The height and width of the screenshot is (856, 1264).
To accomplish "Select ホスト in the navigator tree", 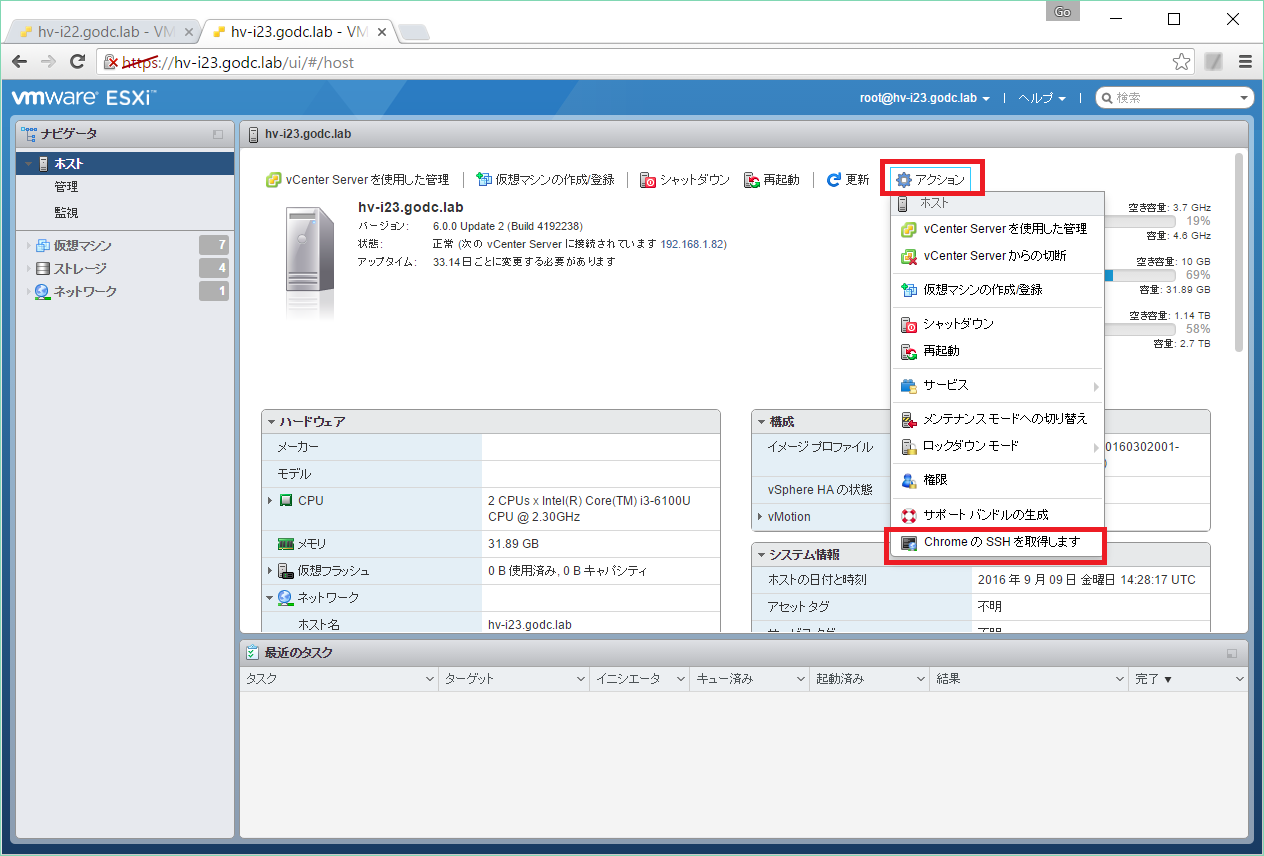I will click(x=126, y=164).
